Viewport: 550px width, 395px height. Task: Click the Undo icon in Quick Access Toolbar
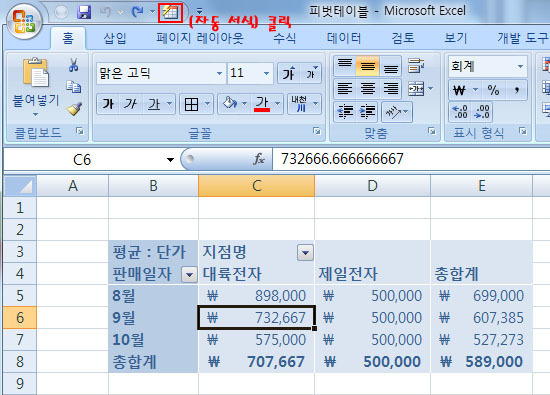coord(105,12)
